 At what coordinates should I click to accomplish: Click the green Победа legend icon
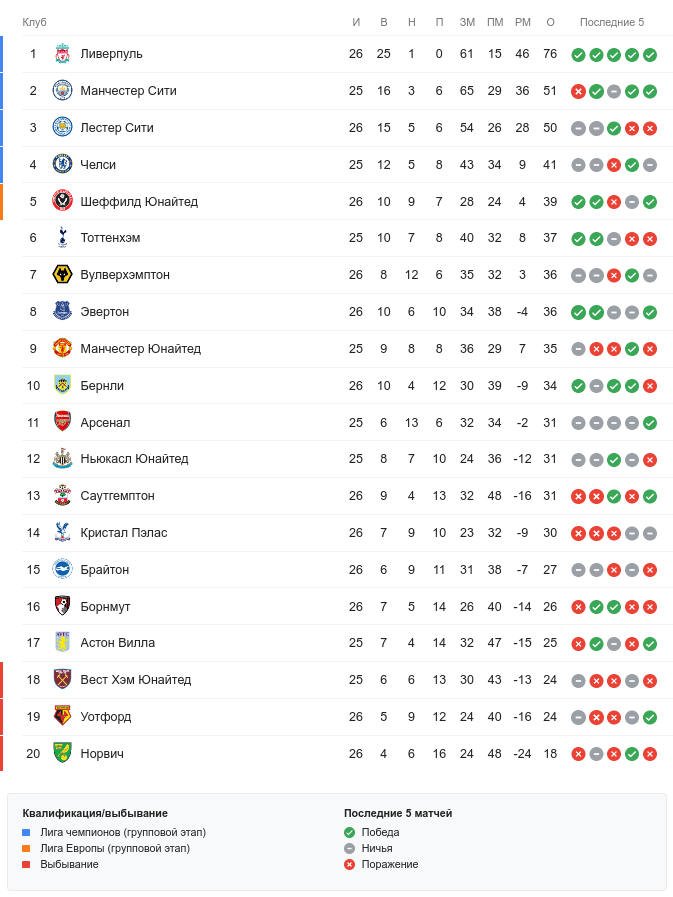pos(349,833)
